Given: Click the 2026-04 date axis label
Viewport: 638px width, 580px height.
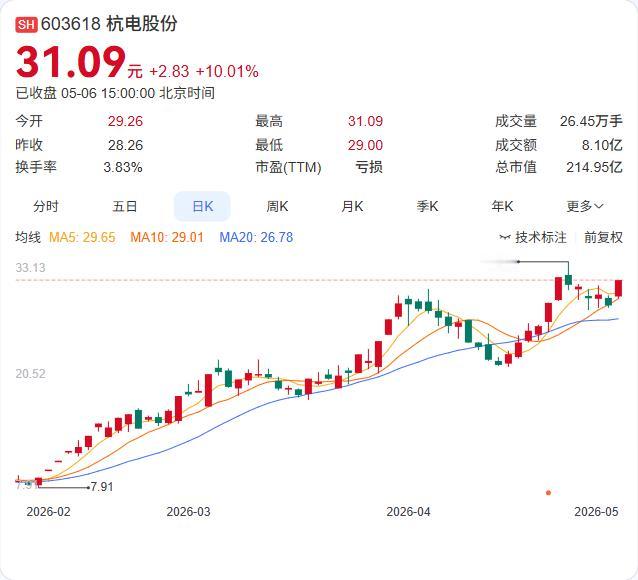Looking at the screenshot, I should pos(408,512).
